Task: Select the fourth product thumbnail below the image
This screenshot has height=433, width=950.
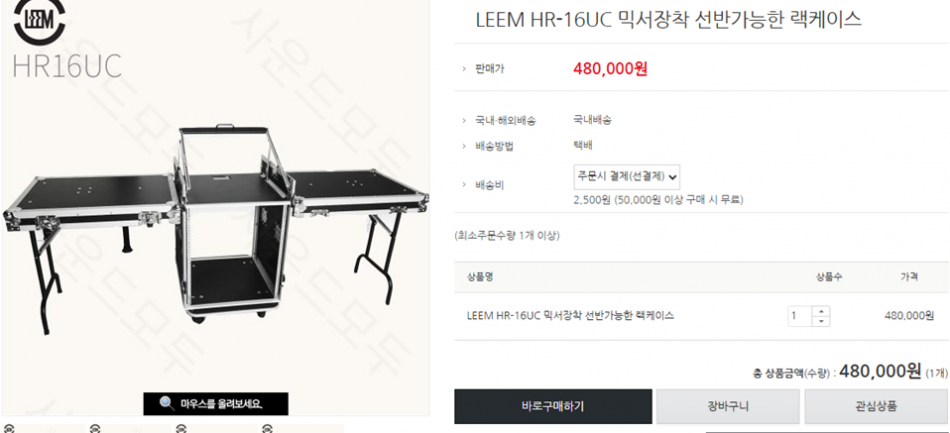Action: pos(301,428)
